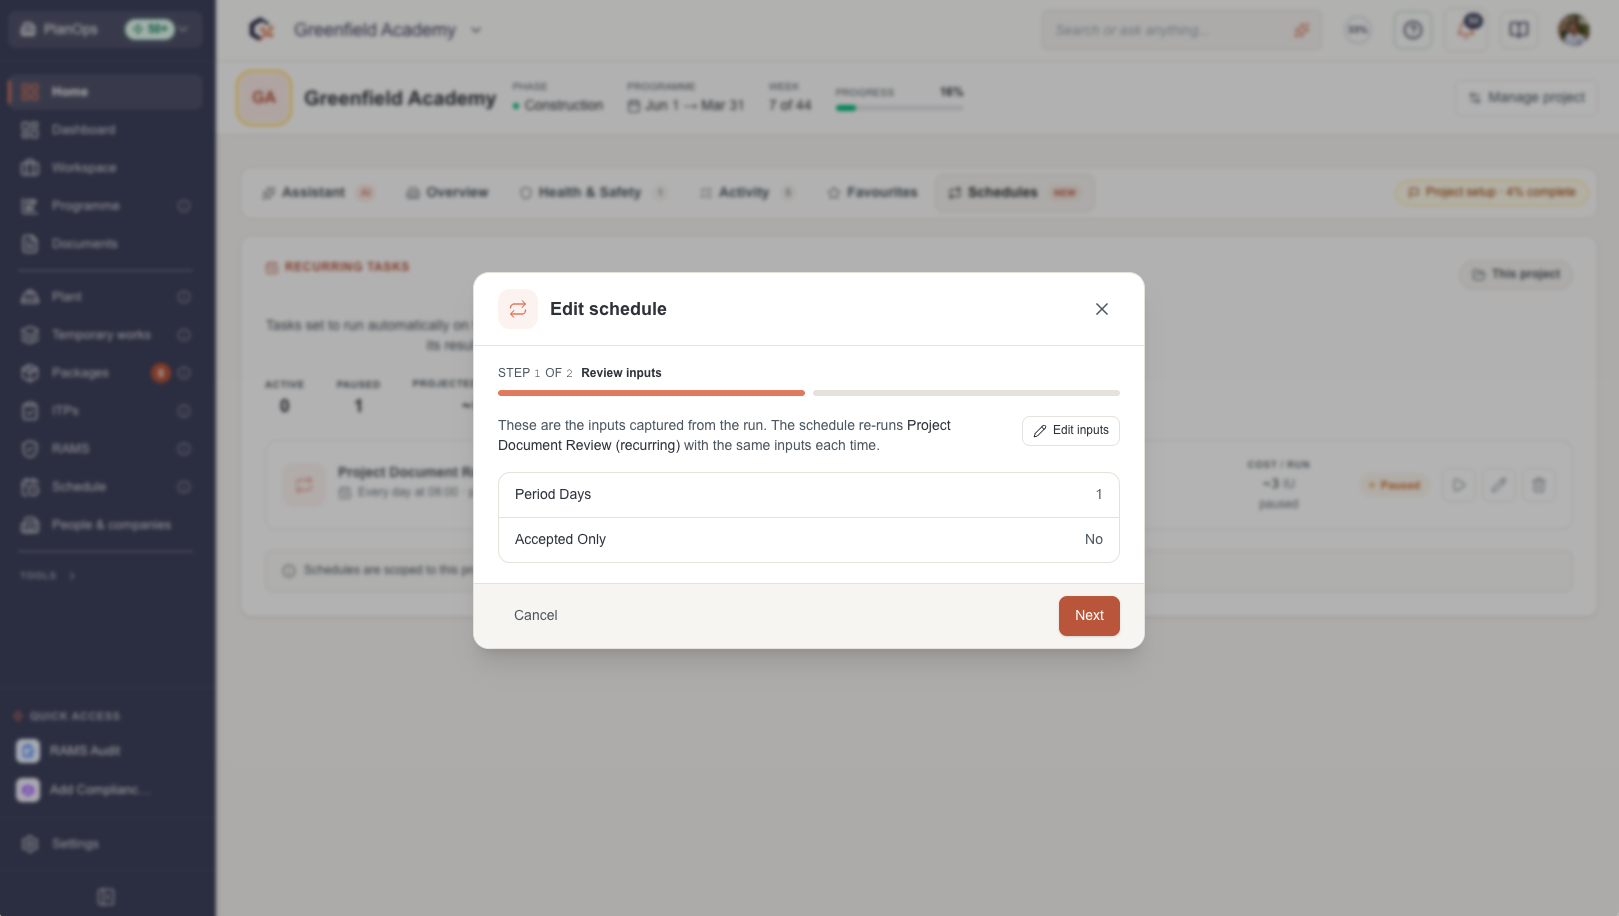Screen dimensions: 1619x916
Task: Click the second step progress bar segment
Action: (966, 393)
